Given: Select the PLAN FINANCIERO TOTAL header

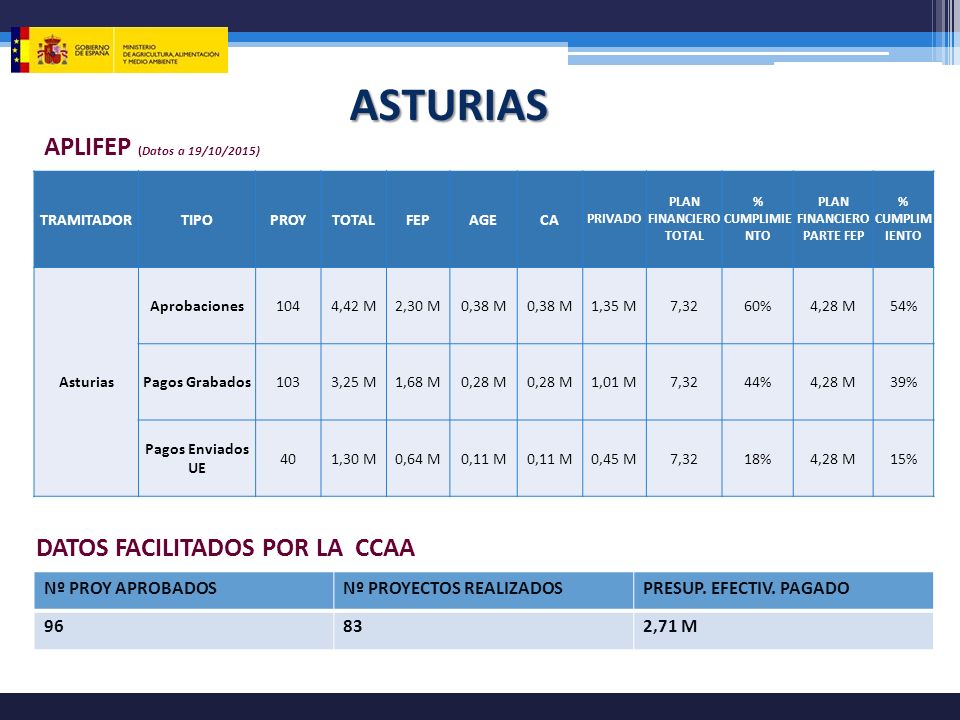Looking at the screenshot, I should (684, 219).
